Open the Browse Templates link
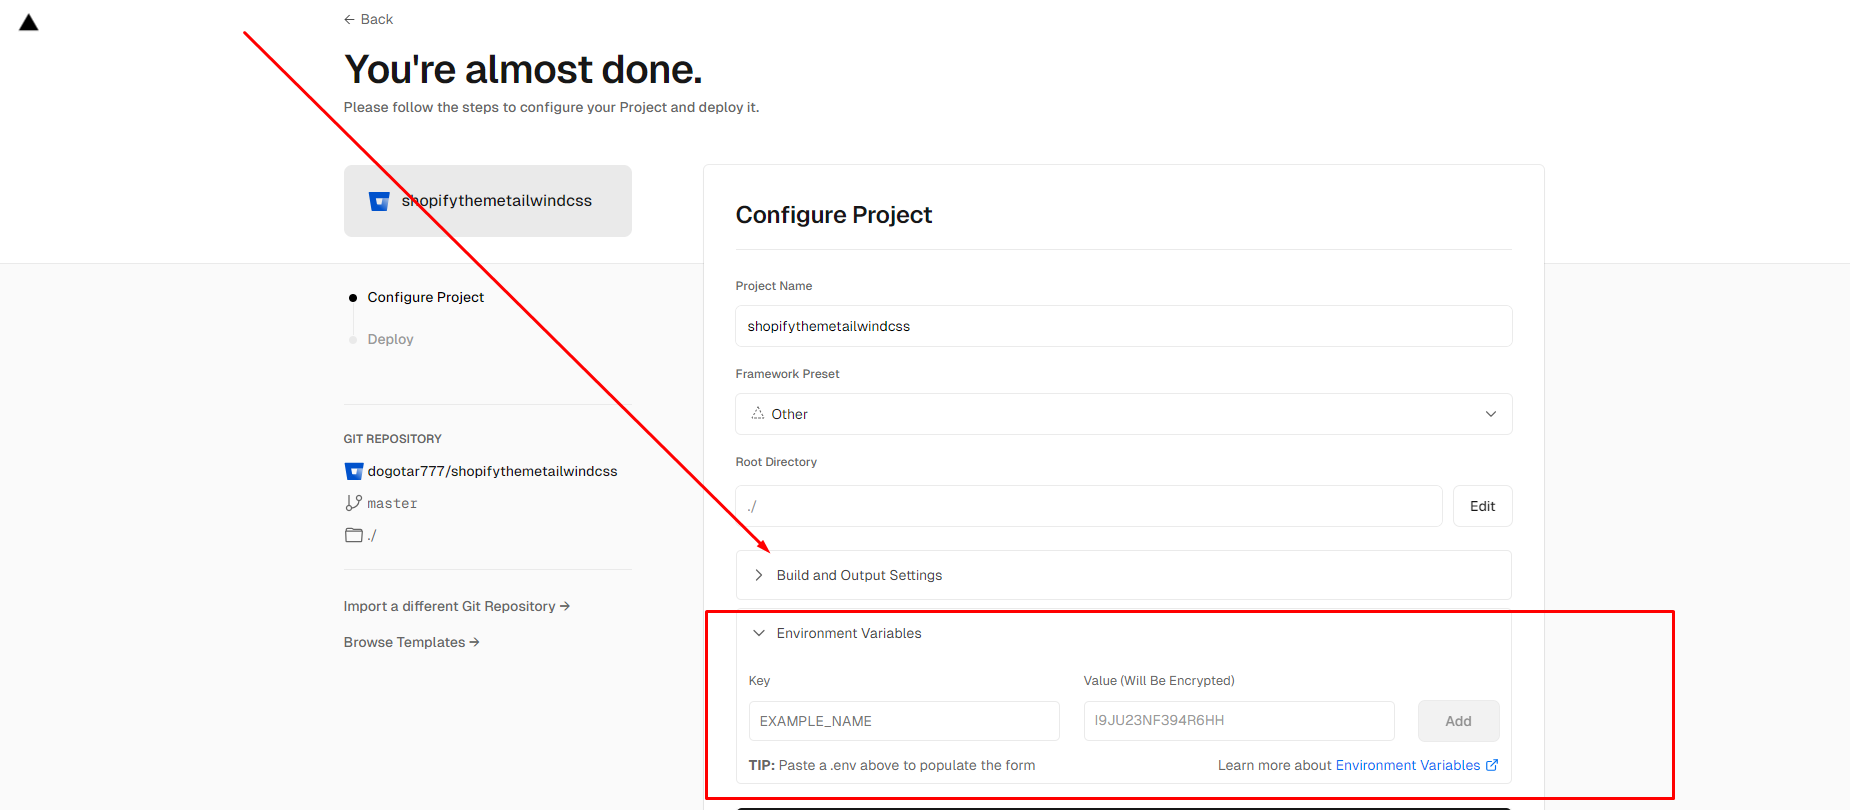The width and height of the screenshot is (1850, 810). (411, 642)
